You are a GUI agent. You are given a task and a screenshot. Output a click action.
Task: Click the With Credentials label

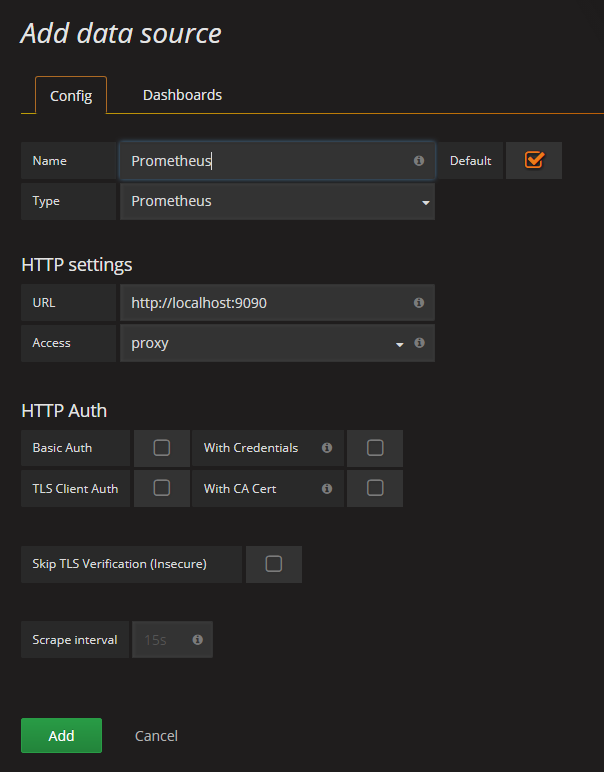pyautogui.click(x=251, y=448)
